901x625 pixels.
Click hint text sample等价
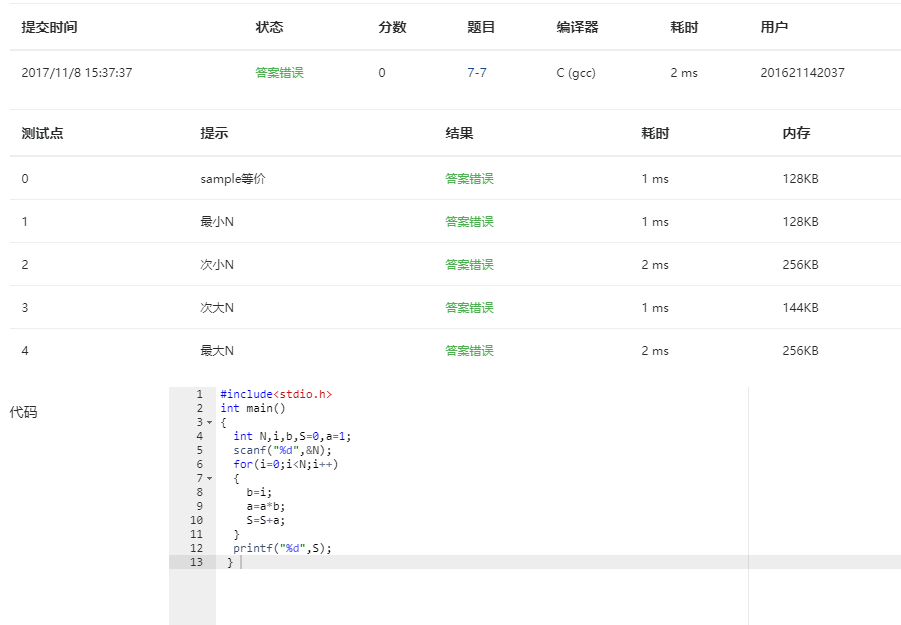coord(233,179)
